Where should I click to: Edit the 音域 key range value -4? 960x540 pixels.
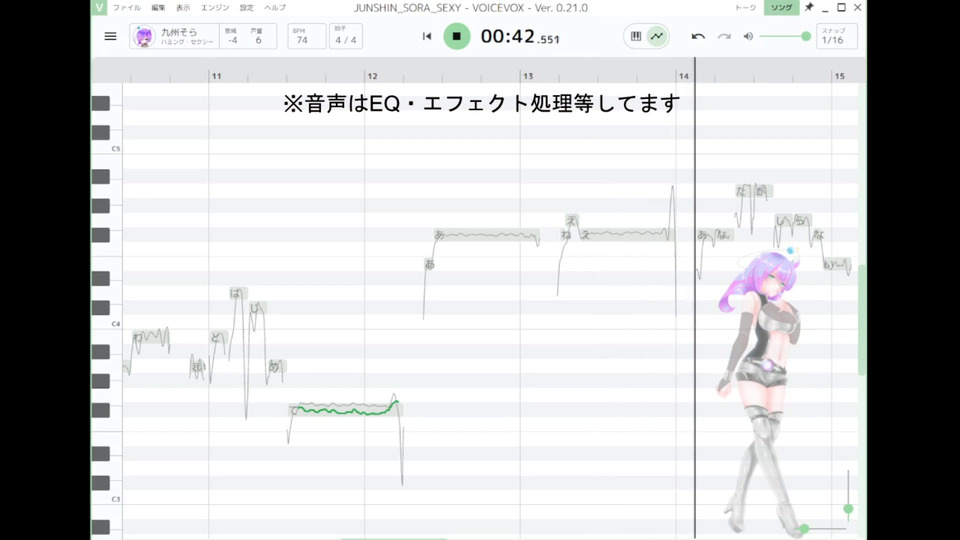click(x=233, y=37)
